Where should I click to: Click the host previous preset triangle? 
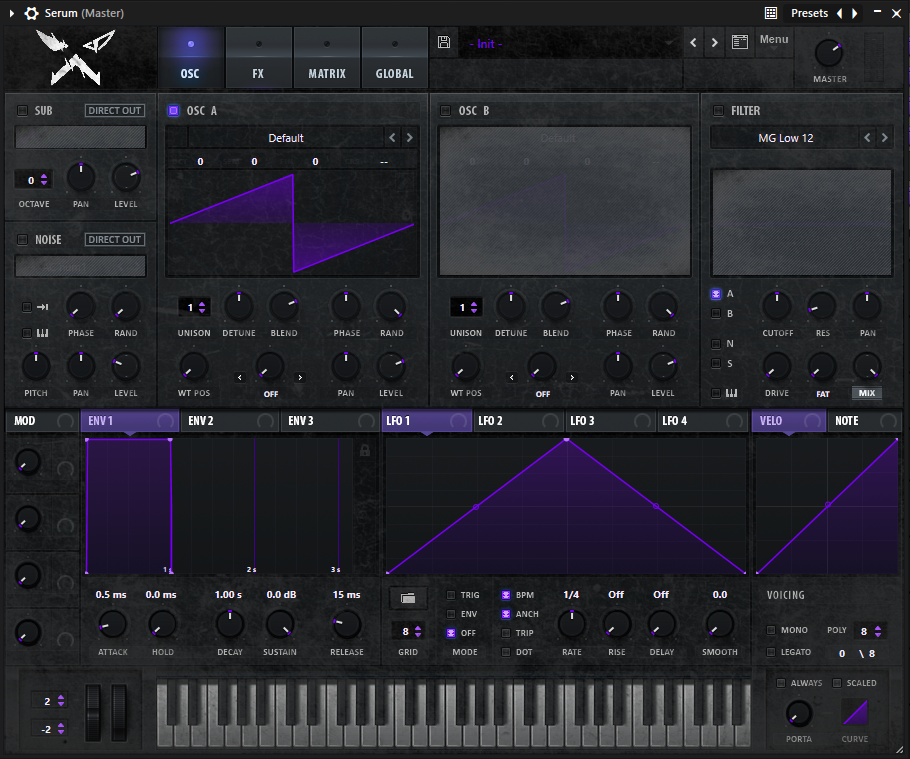point(839,13)
